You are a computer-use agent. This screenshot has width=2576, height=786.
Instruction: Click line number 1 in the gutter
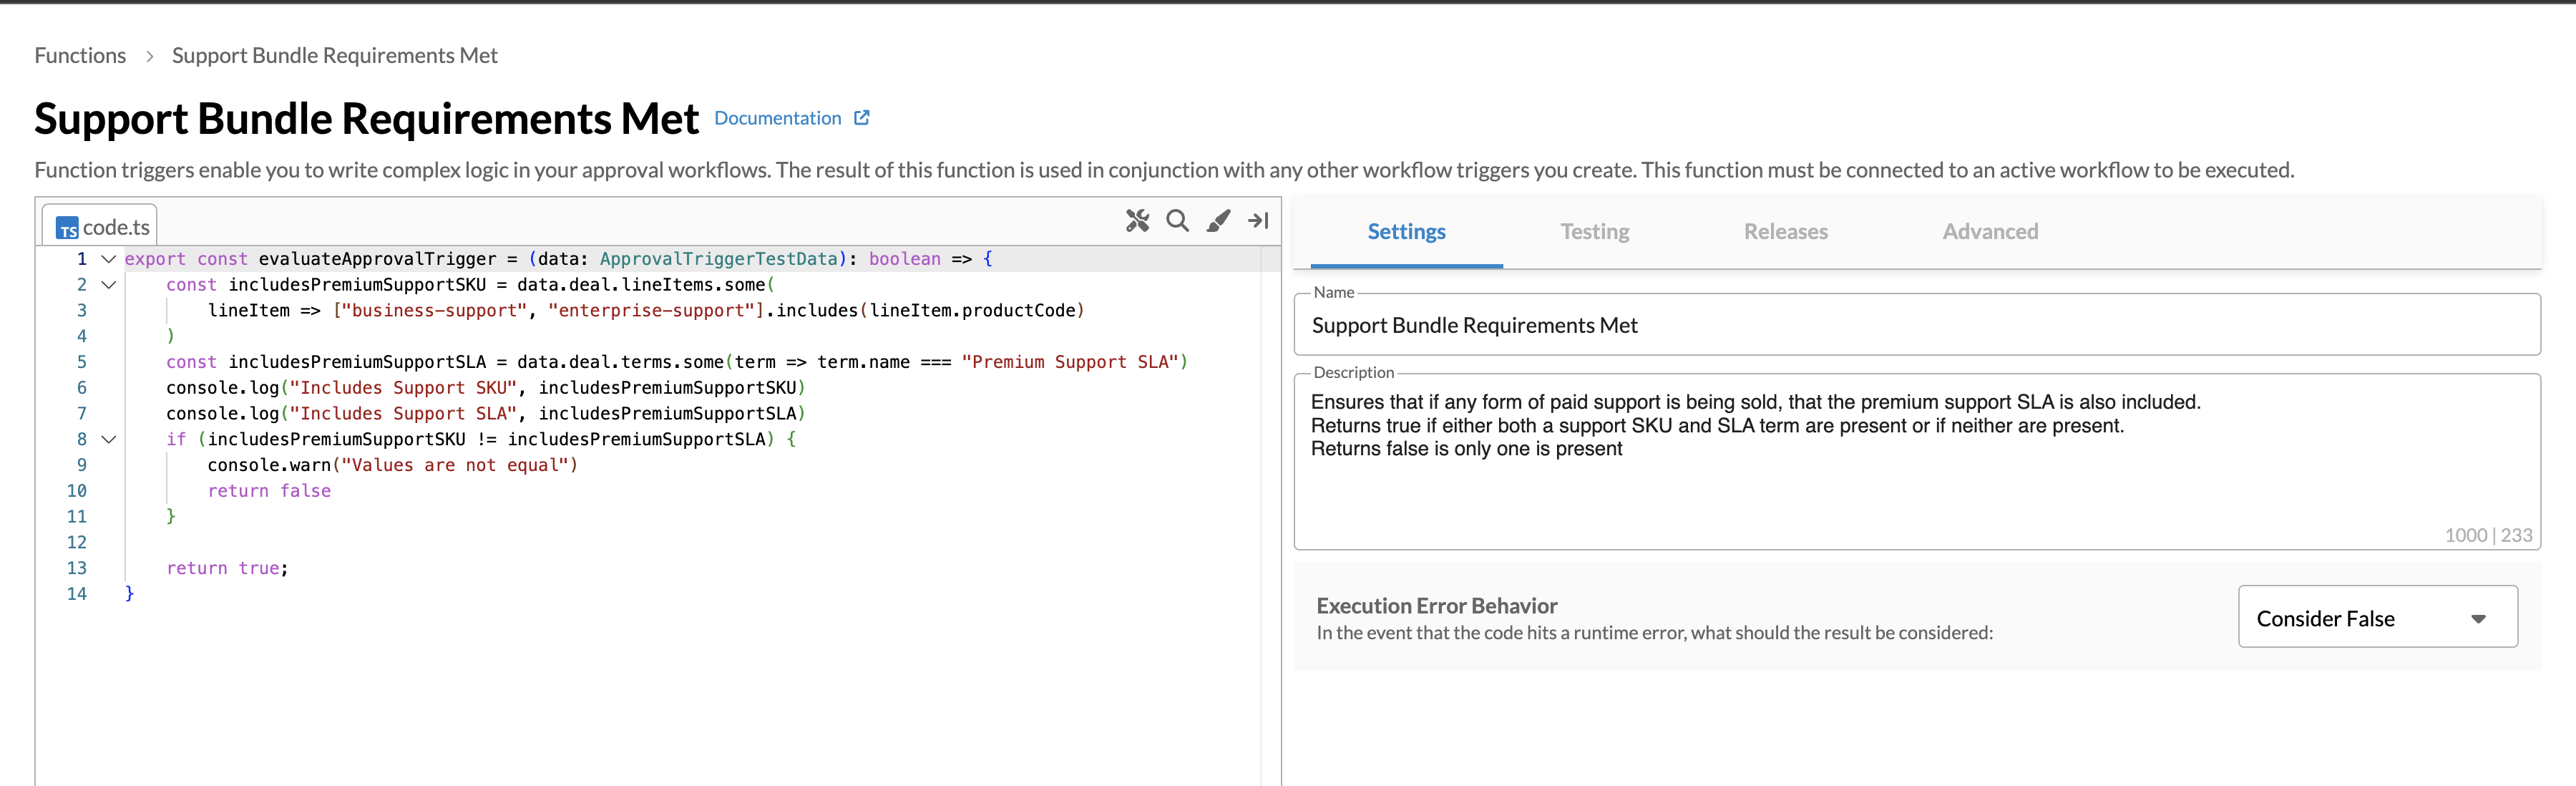[x=82, y=259]
